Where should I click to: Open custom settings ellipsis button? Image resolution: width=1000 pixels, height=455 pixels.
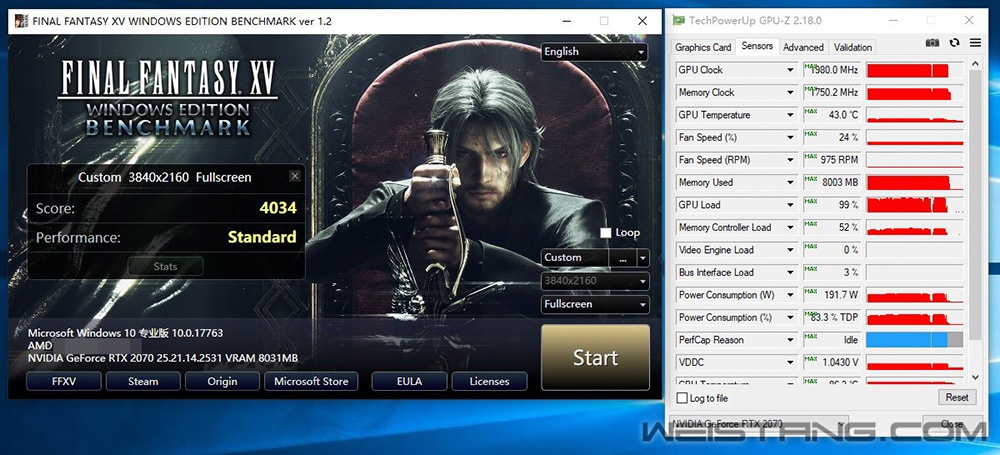pos(622,258)
